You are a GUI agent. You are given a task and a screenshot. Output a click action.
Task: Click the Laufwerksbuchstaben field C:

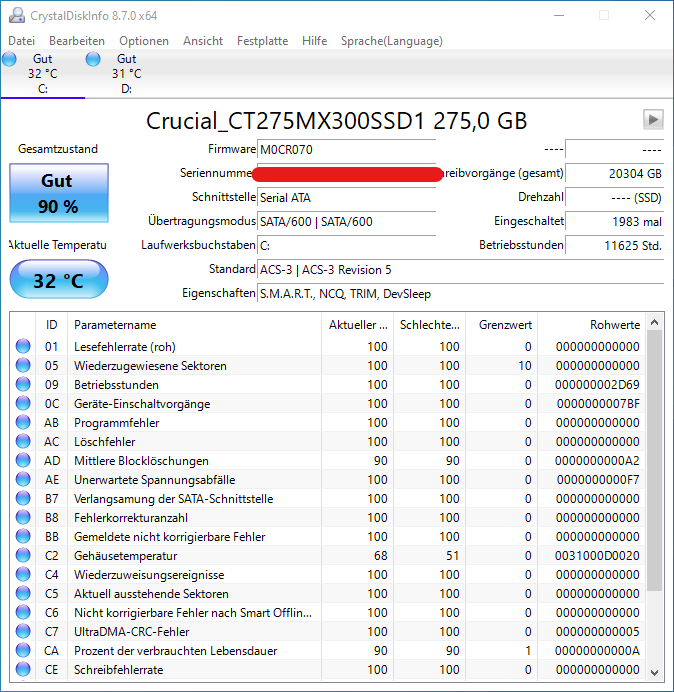click(346, 245)
